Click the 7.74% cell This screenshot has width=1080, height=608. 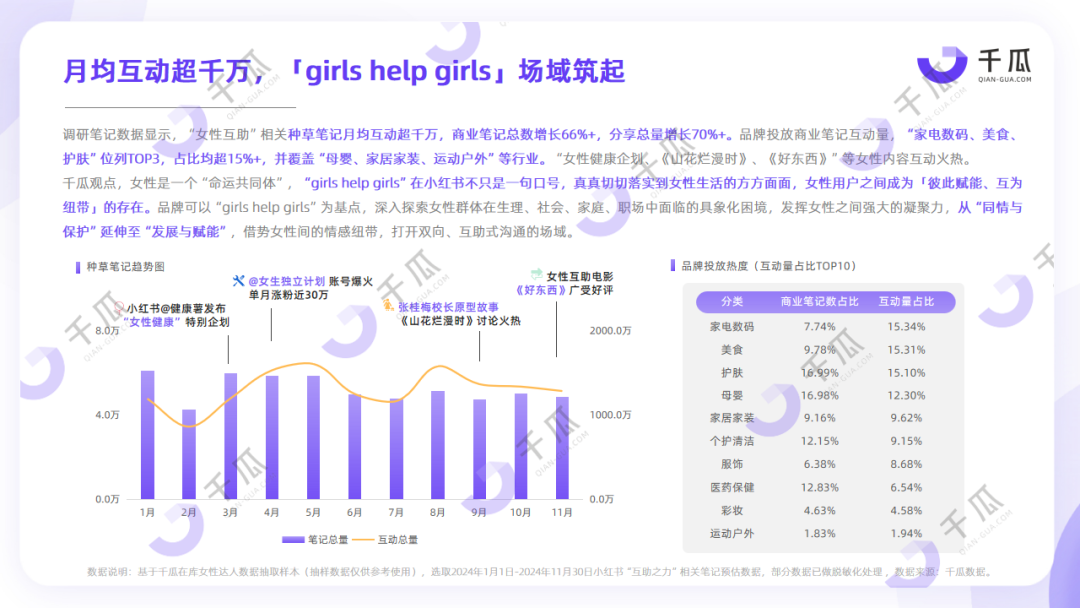tap(819, 326)
